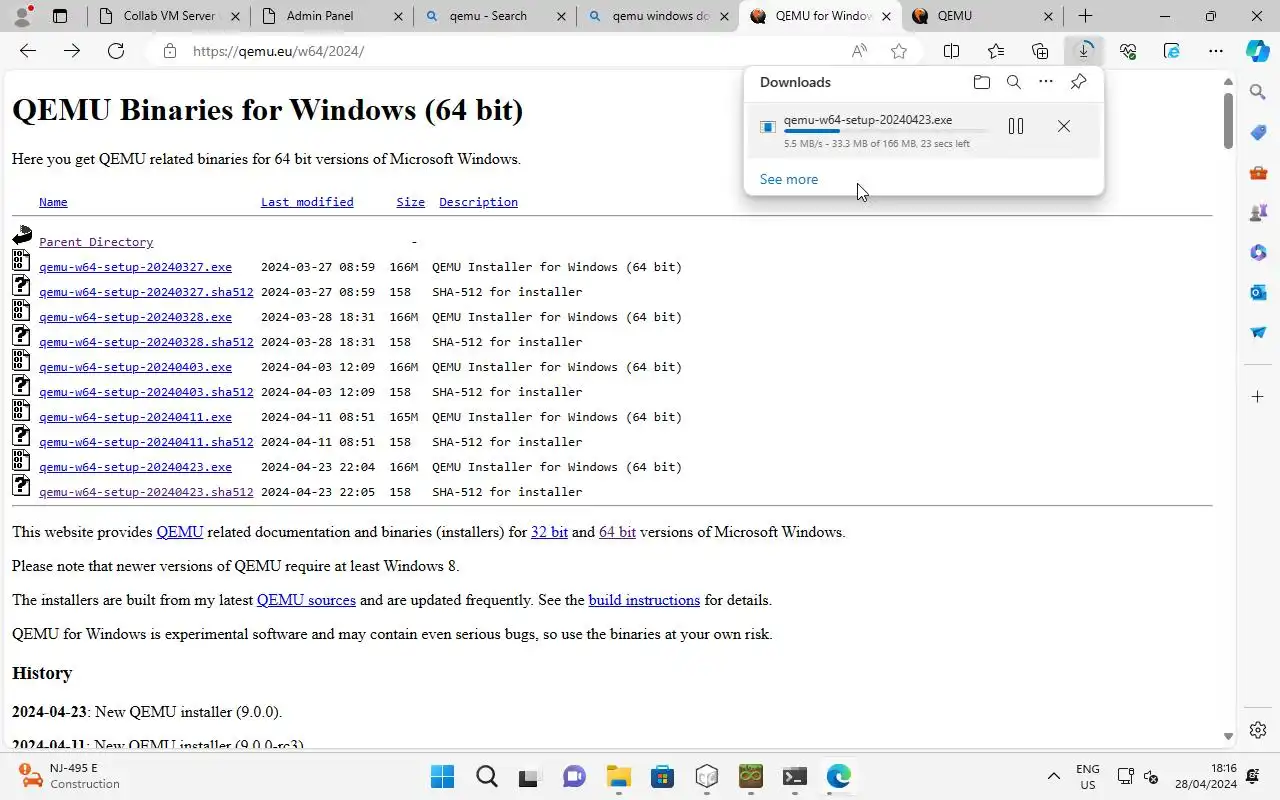
Task: Reload the current page
Action: tap(116, 51)
